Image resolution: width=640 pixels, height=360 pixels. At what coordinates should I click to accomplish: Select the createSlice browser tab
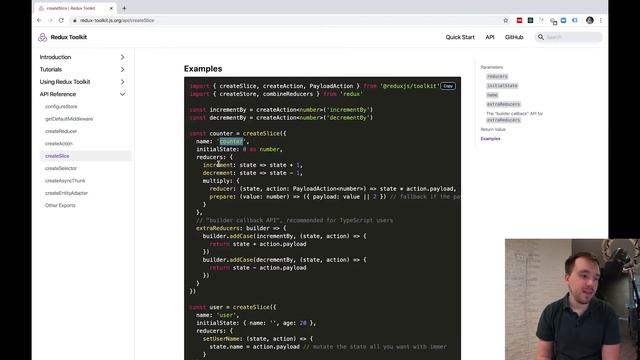[x=76, y=8]
